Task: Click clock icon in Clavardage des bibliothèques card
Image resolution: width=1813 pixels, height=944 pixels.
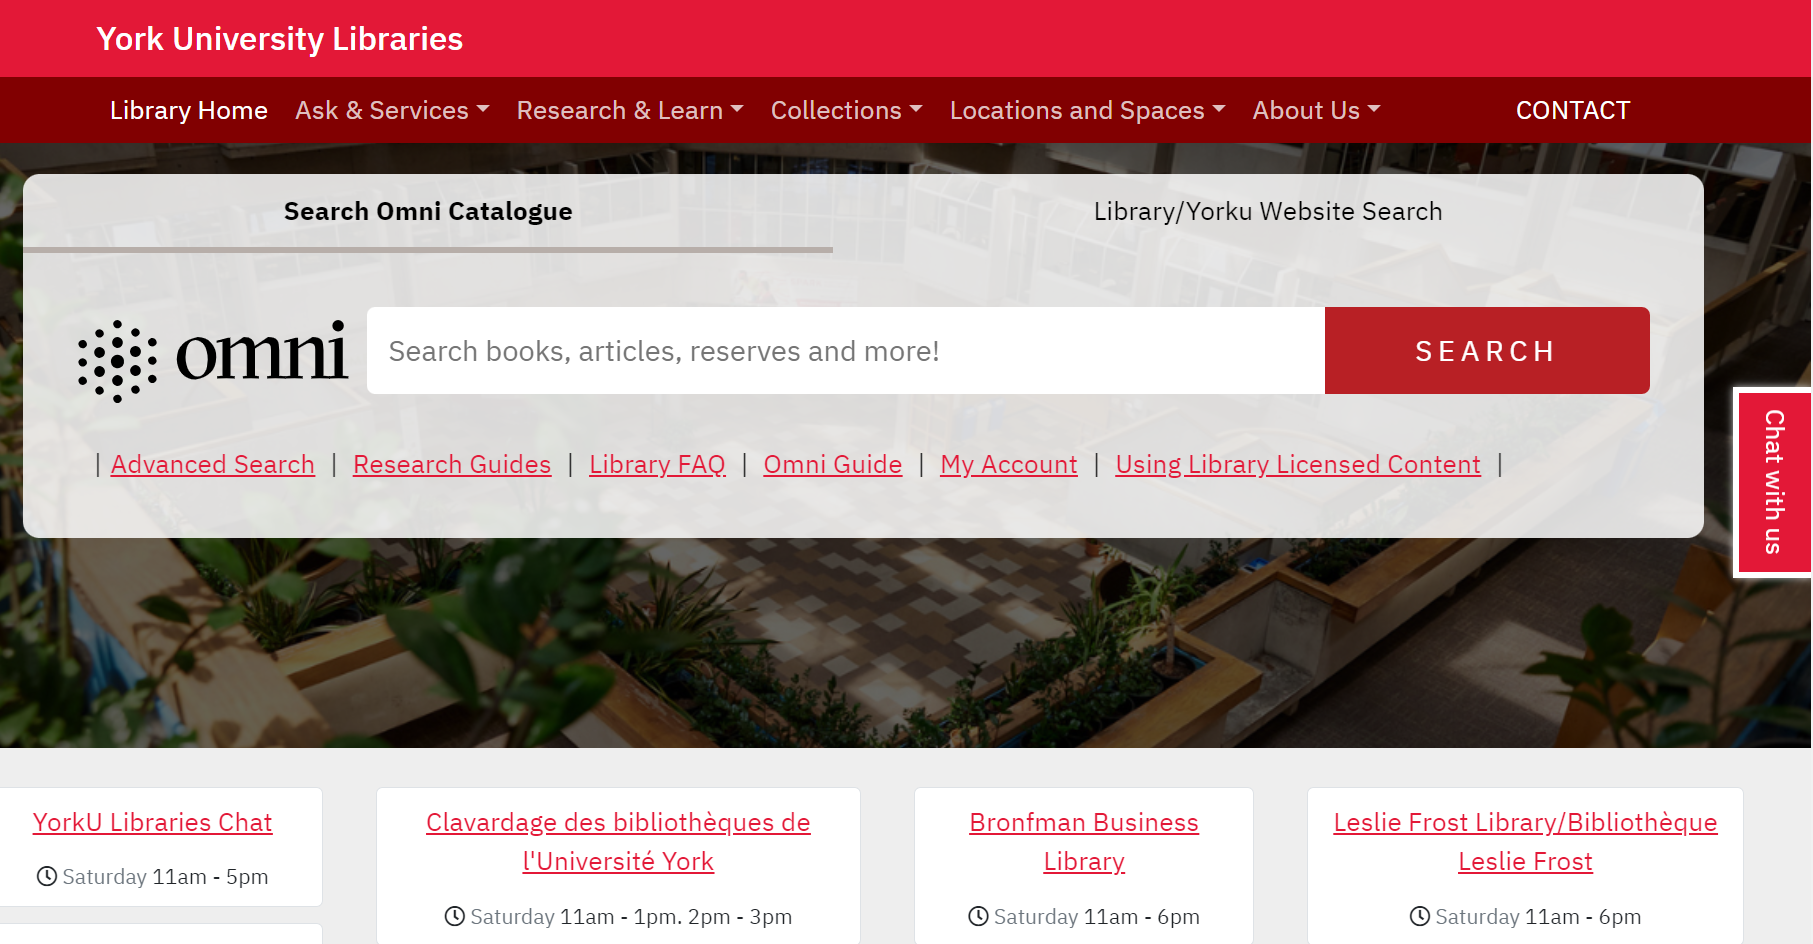Action: (455, 916)
